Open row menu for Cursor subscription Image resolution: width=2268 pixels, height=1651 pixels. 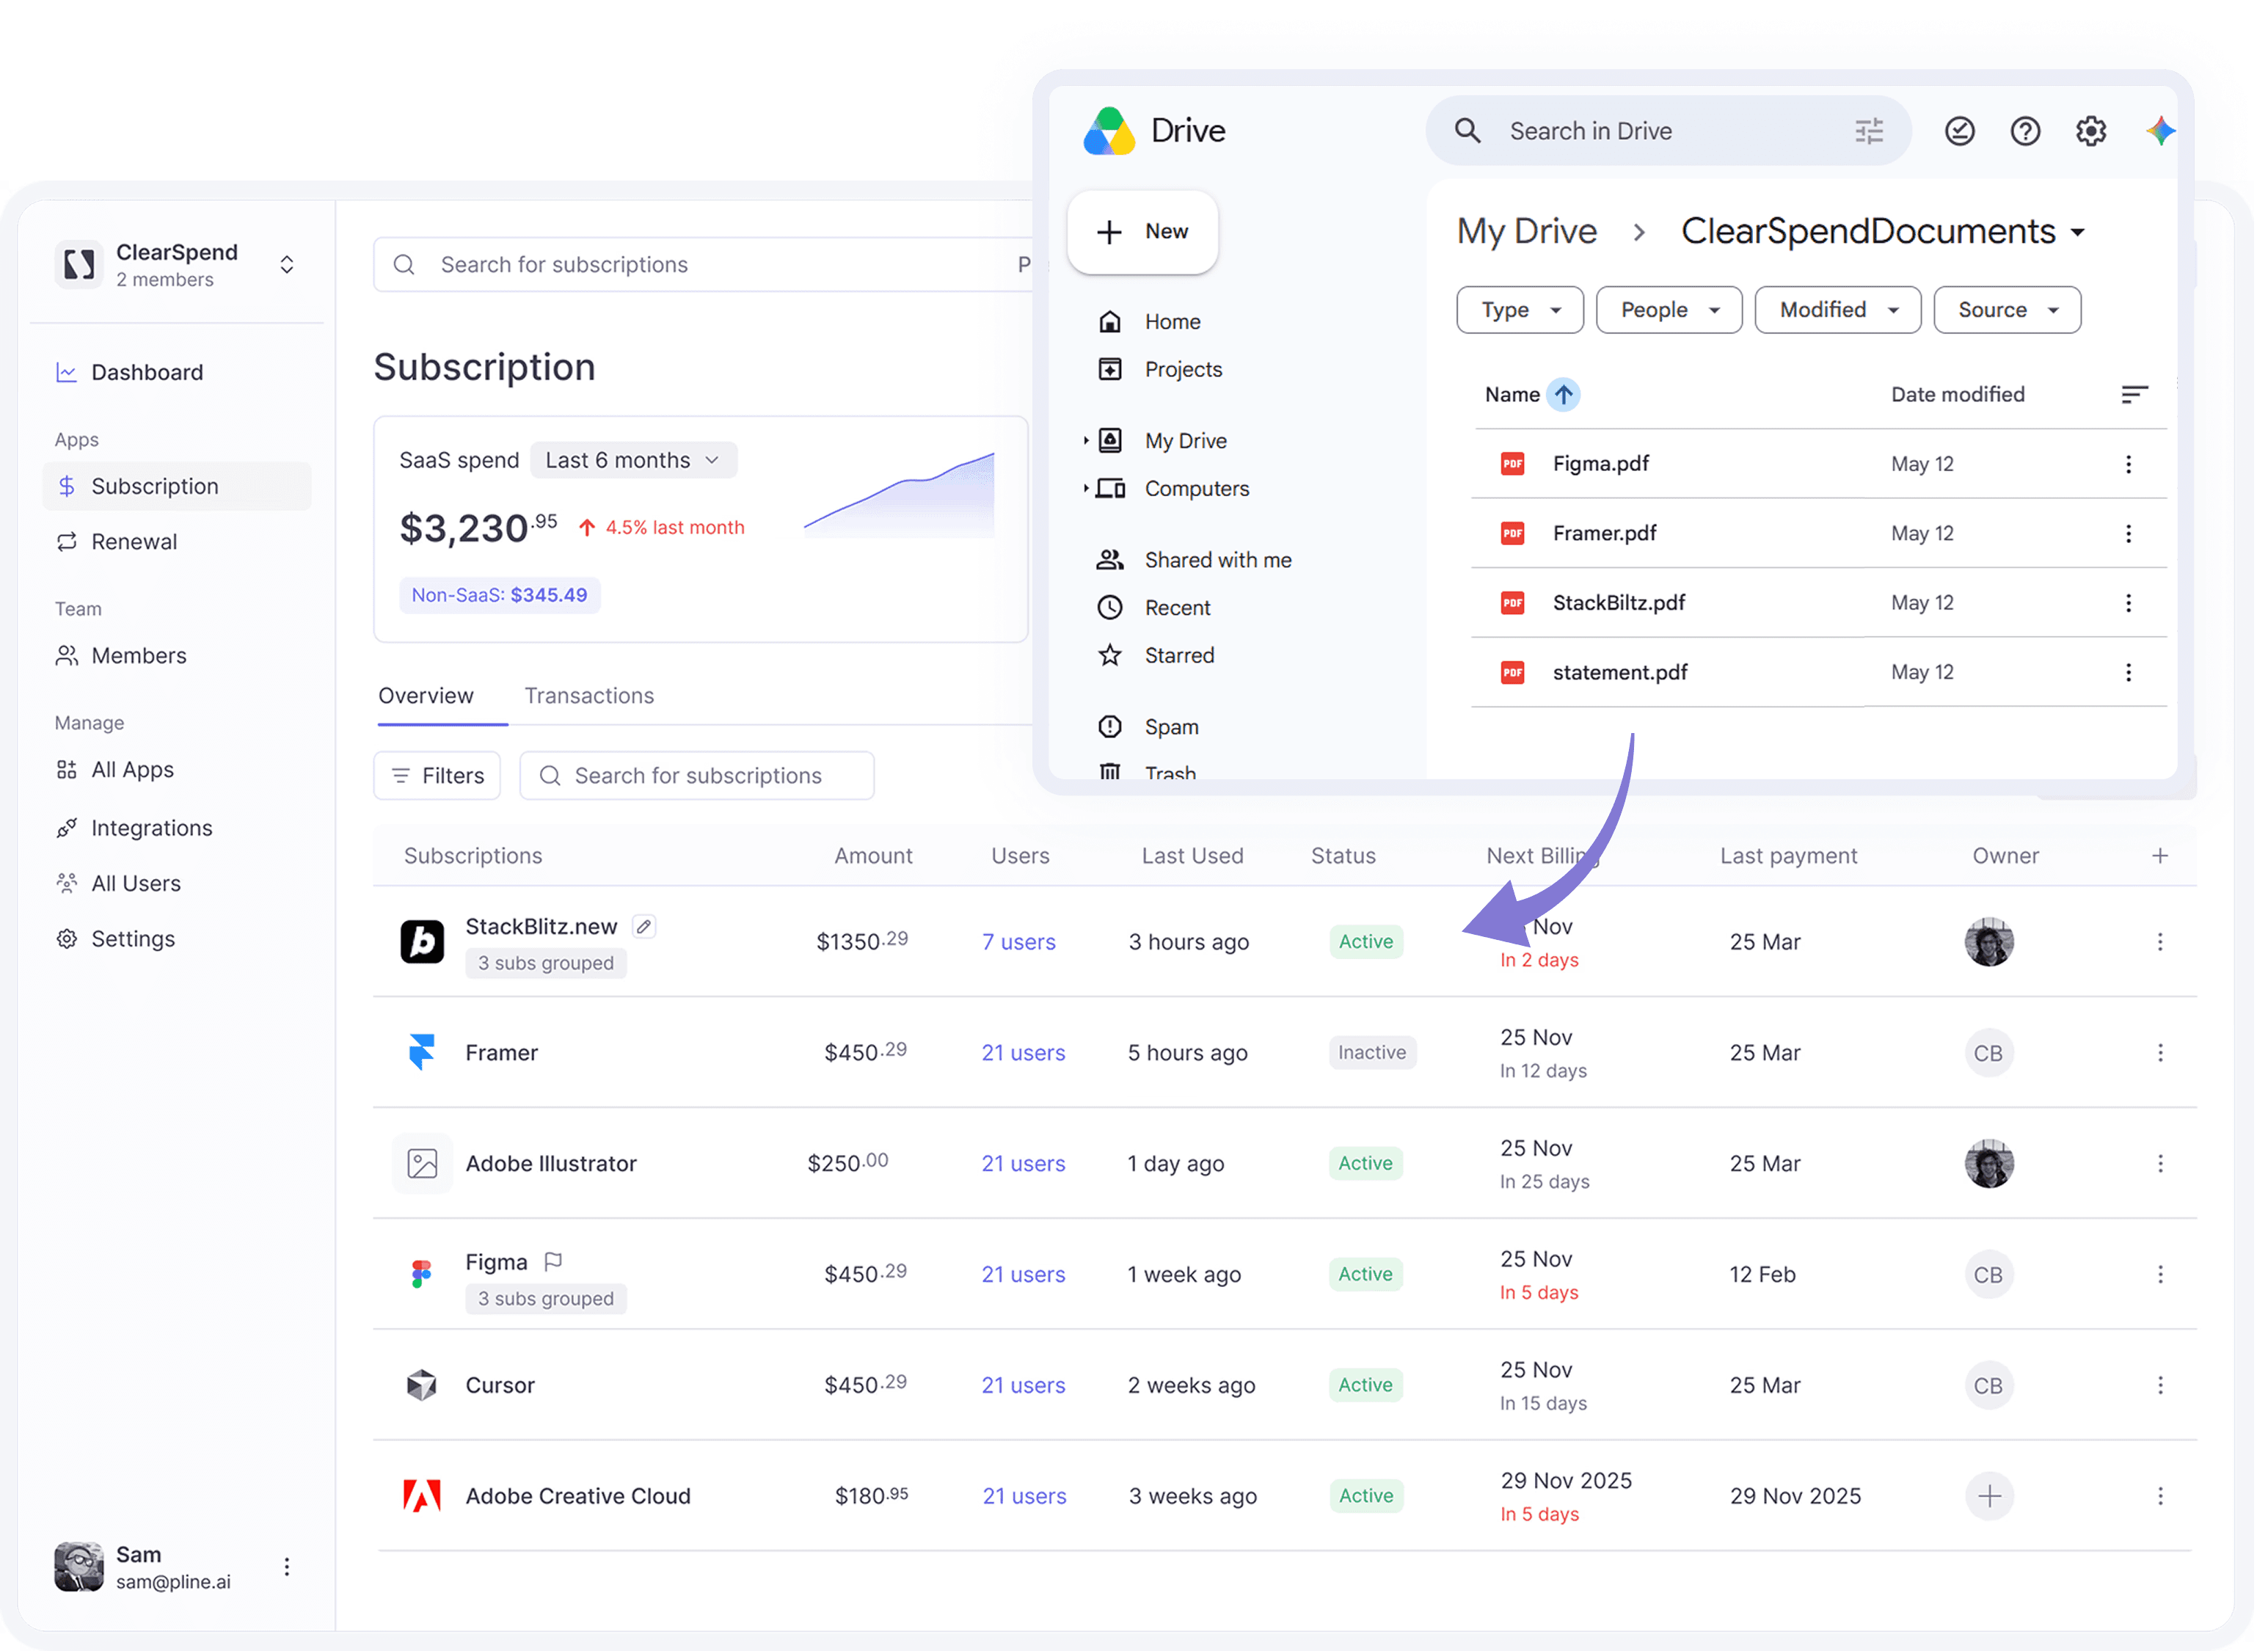click(x=2160, y=1386)
